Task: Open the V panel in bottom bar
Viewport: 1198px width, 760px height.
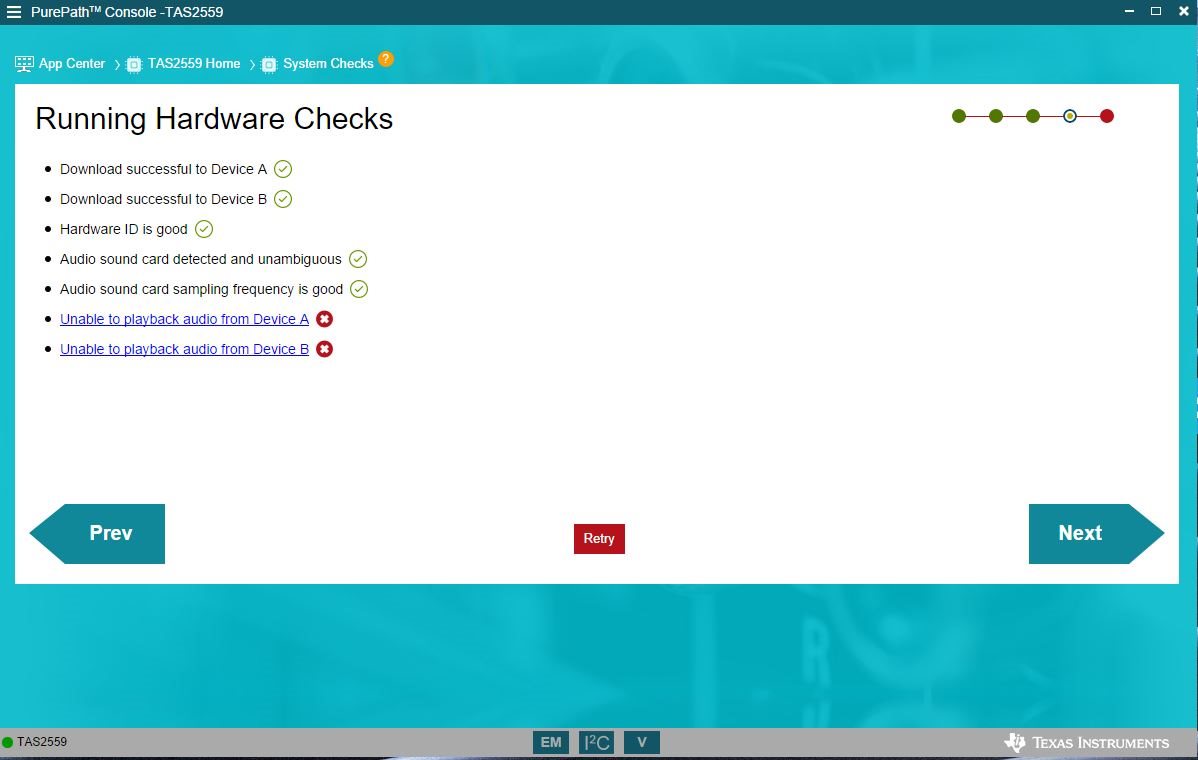Action: (x=642, y=742)
